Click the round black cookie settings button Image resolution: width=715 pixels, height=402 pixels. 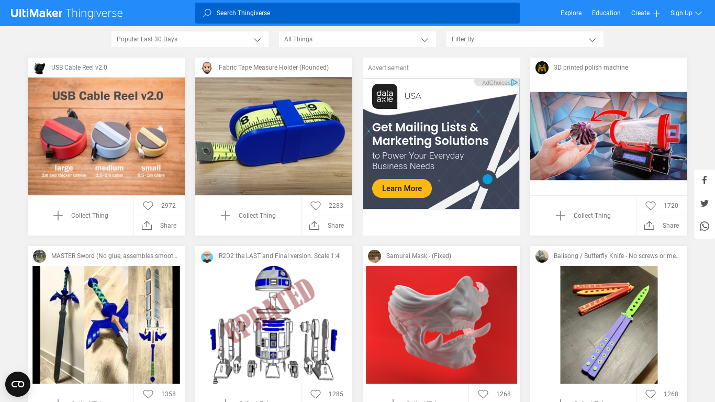18,384
